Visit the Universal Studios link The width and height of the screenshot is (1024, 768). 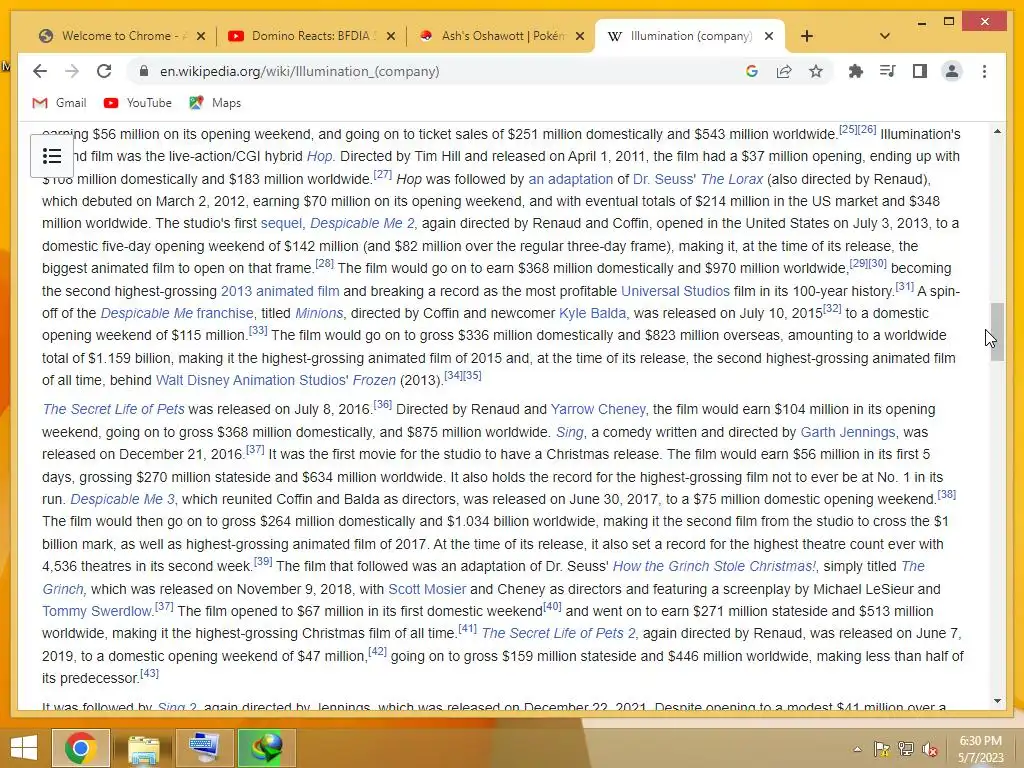pyautogui.click(x=675, y=291)
